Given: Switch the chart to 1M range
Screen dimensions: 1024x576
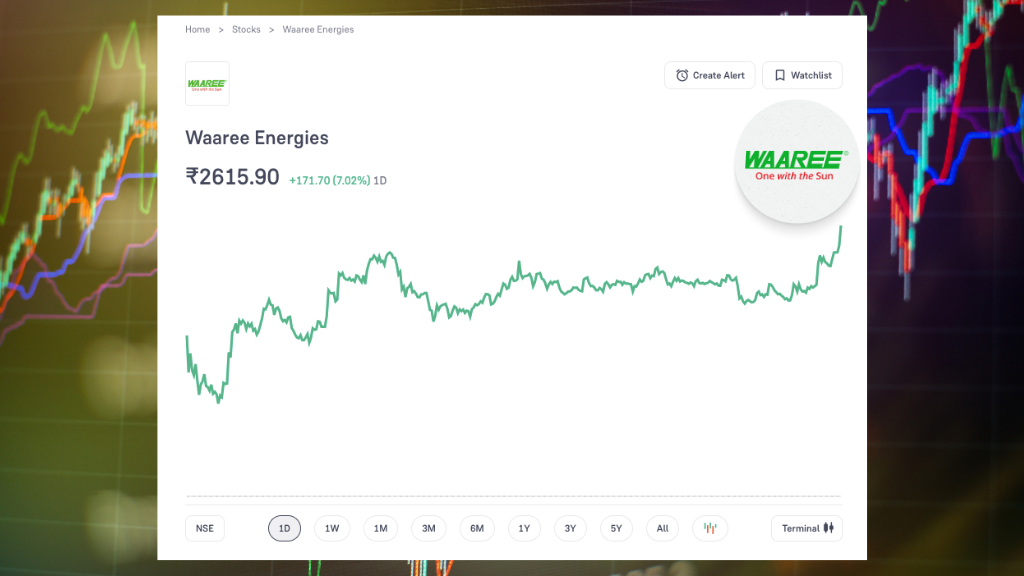Looking at the screenshot, I should point(380,528).
